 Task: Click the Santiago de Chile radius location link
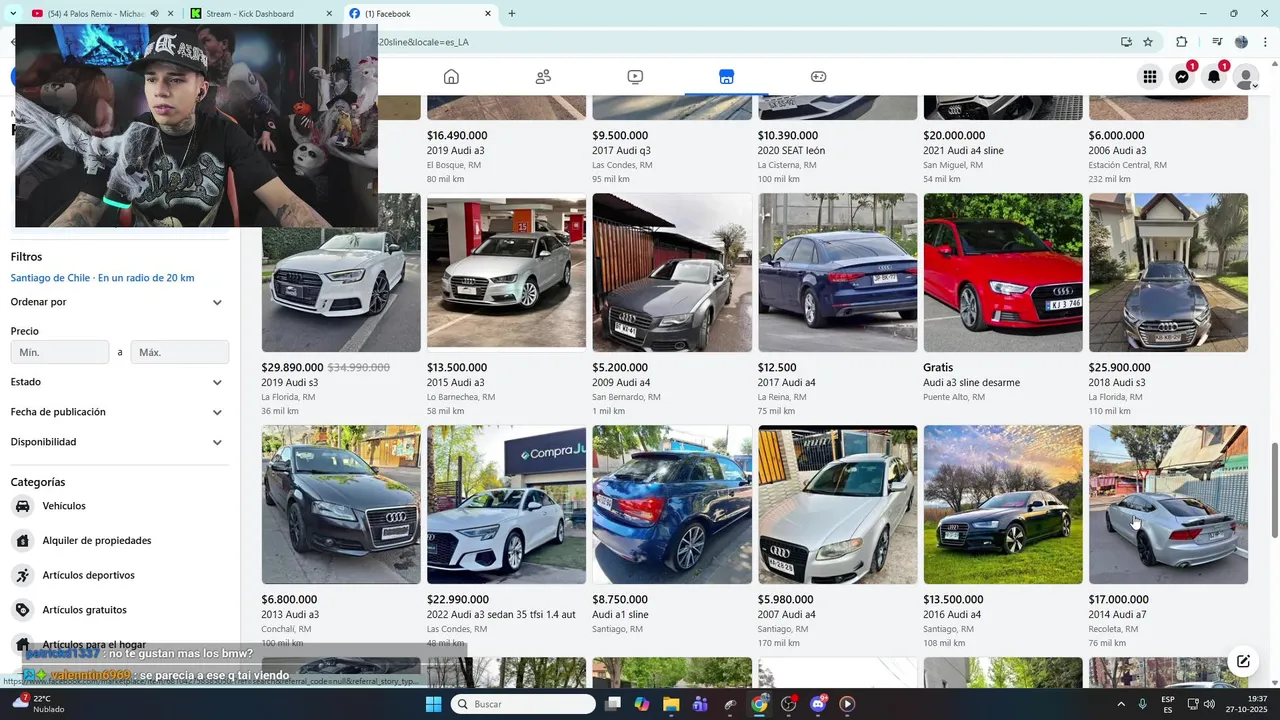pyautogui.click(x=102, y=278)
